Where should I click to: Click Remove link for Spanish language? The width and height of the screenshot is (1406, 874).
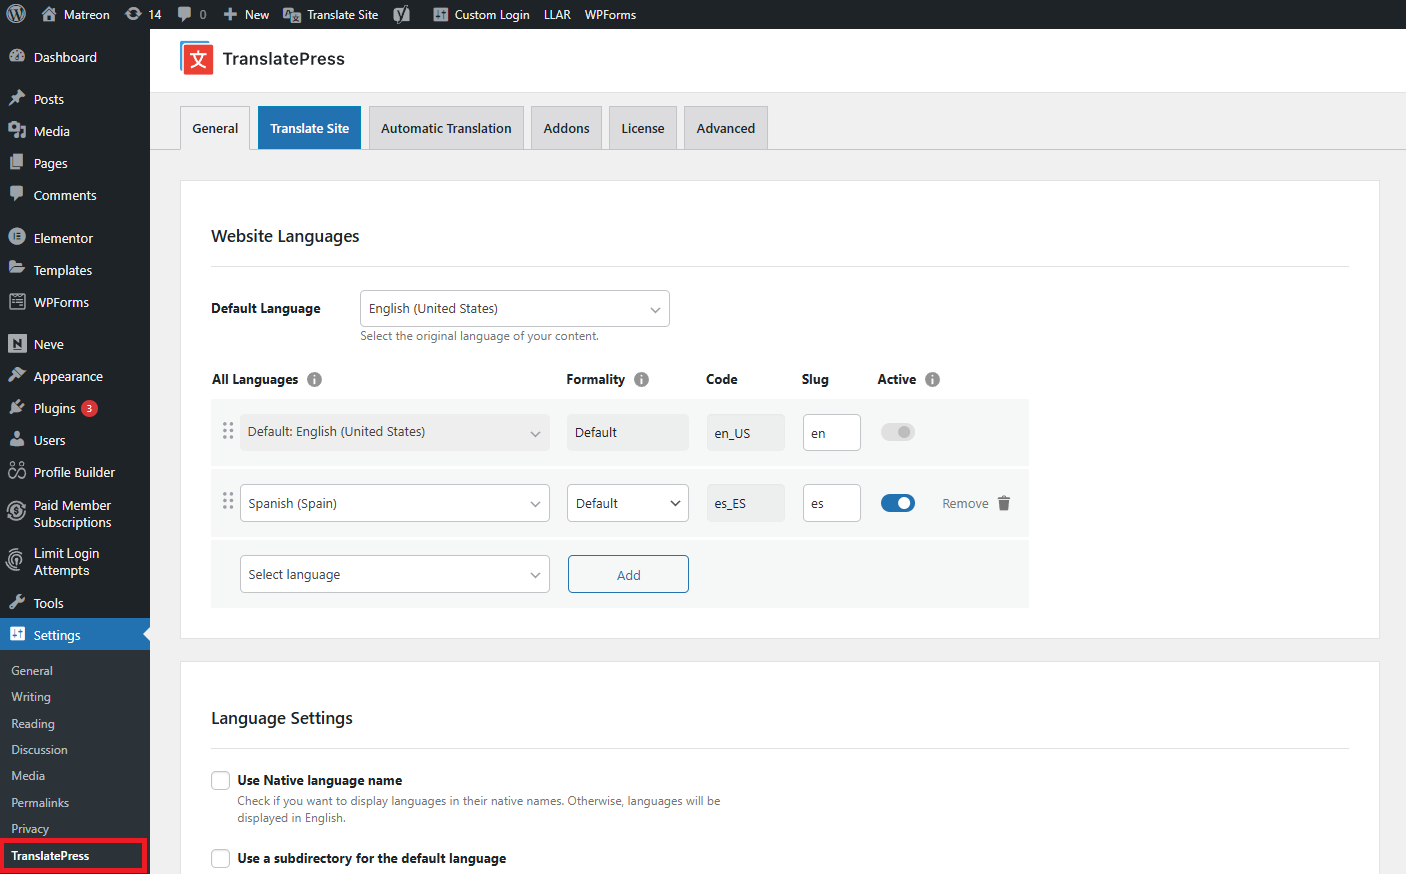pyautogui.click(x=965, y=503)
